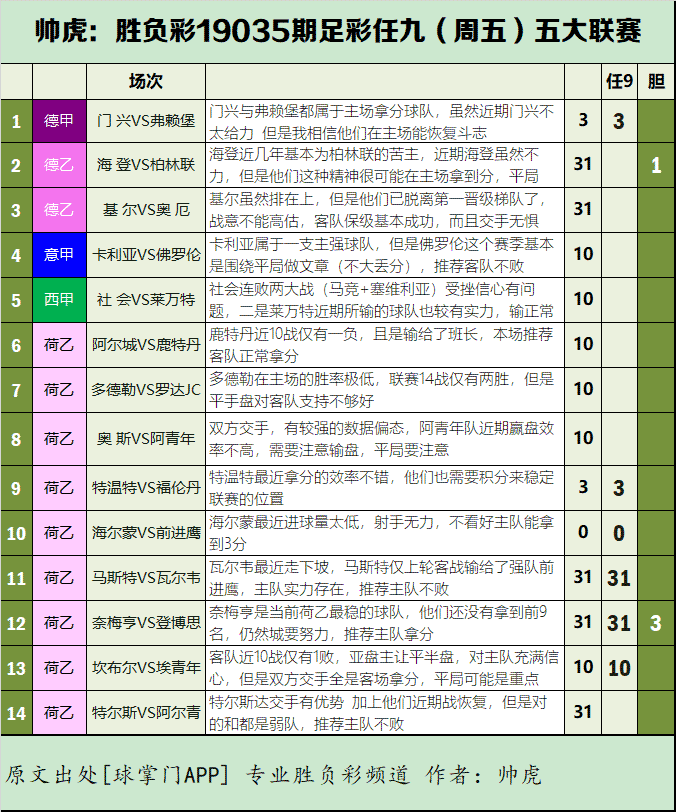Click prediction 31 in the 特尔斯VS阿尔青 row
Viewport: 676px width, 812px height.
click(583, 712)
